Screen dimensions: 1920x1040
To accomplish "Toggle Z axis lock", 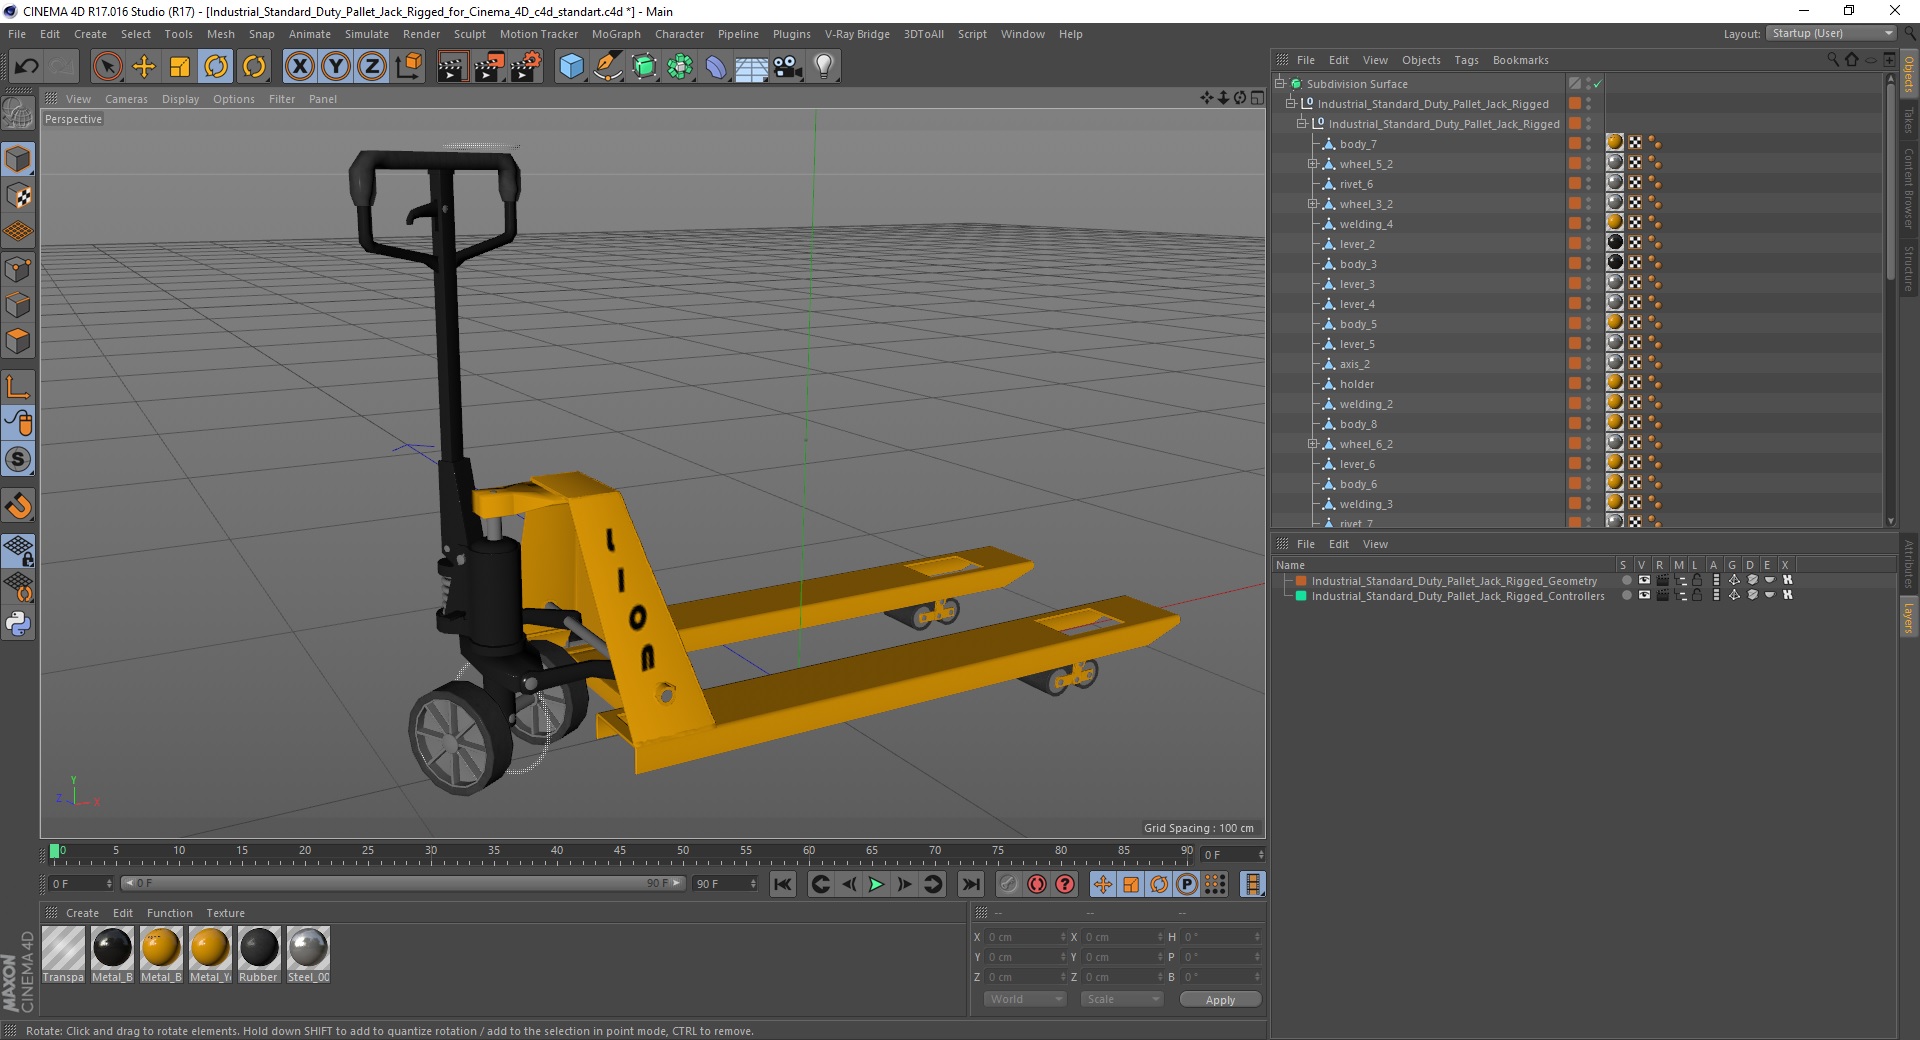I will tap(372, 67).
